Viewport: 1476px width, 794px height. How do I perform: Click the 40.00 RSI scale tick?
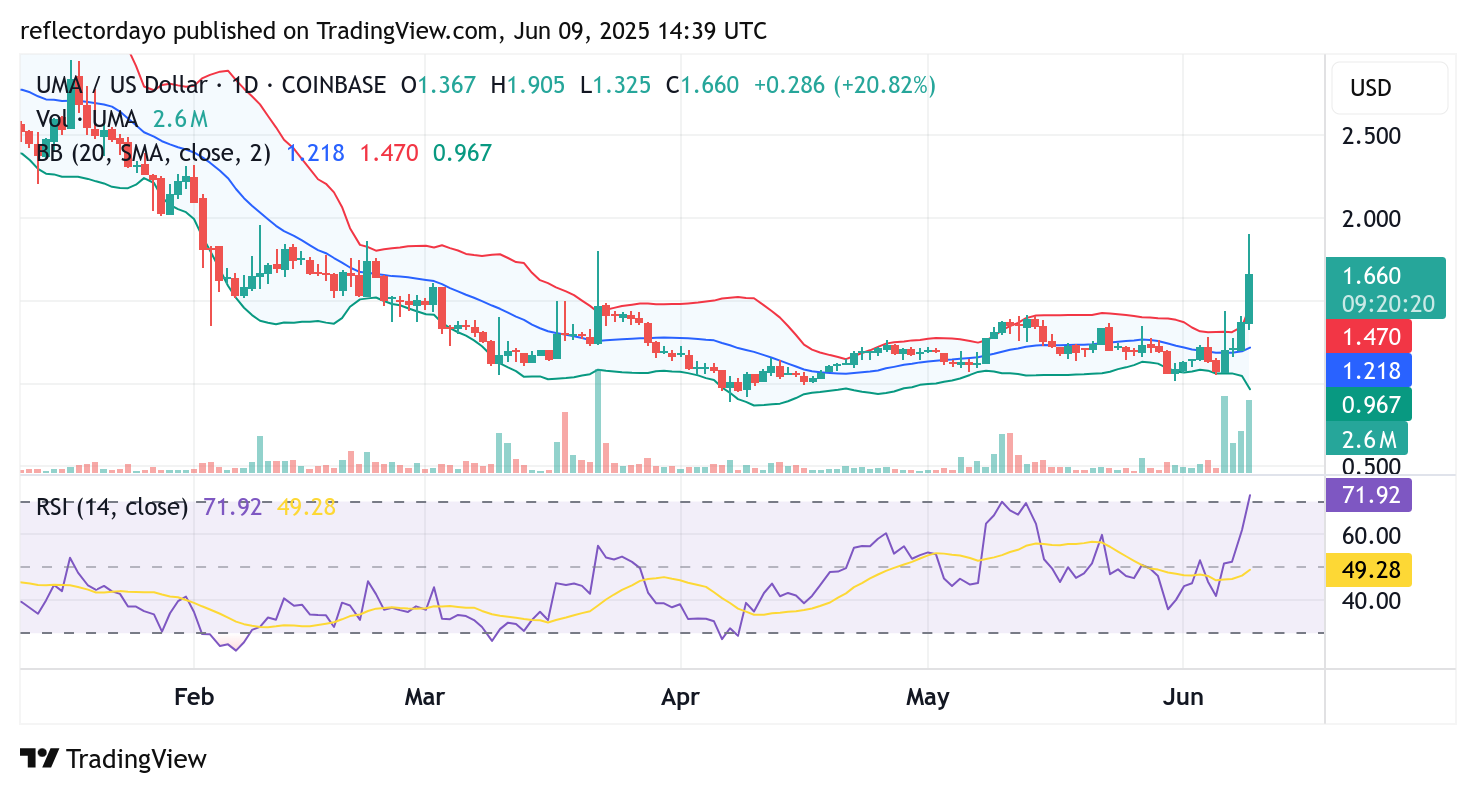tap(1373, 600)
